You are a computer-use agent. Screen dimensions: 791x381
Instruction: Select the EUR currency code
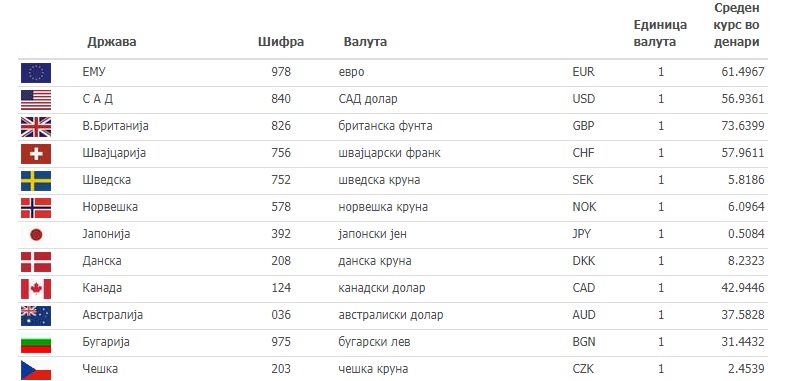[584, 72]
